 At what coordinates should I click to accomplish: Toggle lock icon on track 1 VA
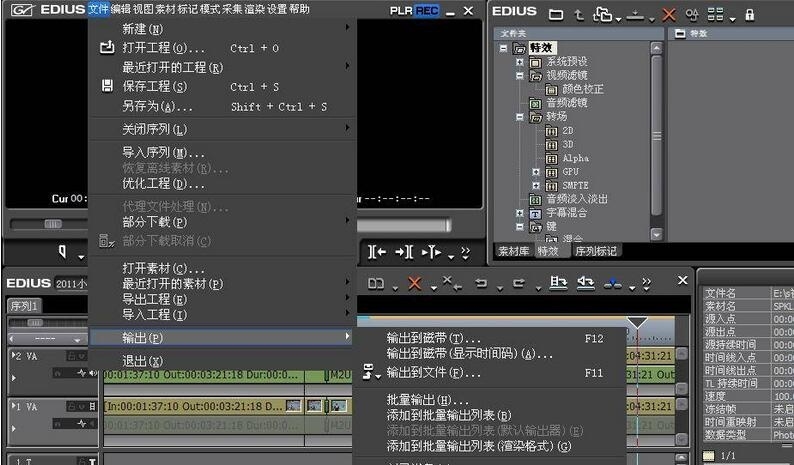(x=72, y=406)
